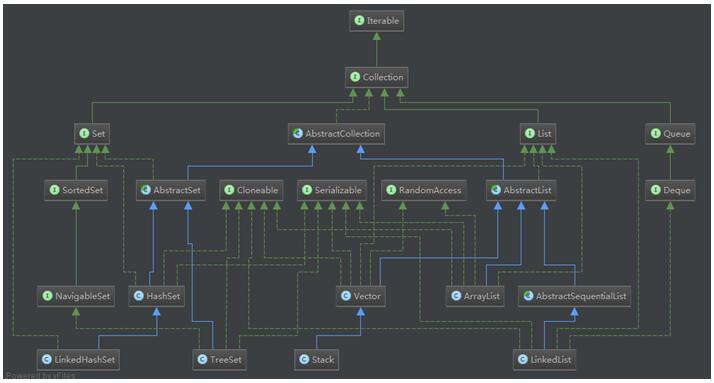This screenshot has height=383, width=714.
Task: Select the ArrayList label text
Action: (482, 296)
